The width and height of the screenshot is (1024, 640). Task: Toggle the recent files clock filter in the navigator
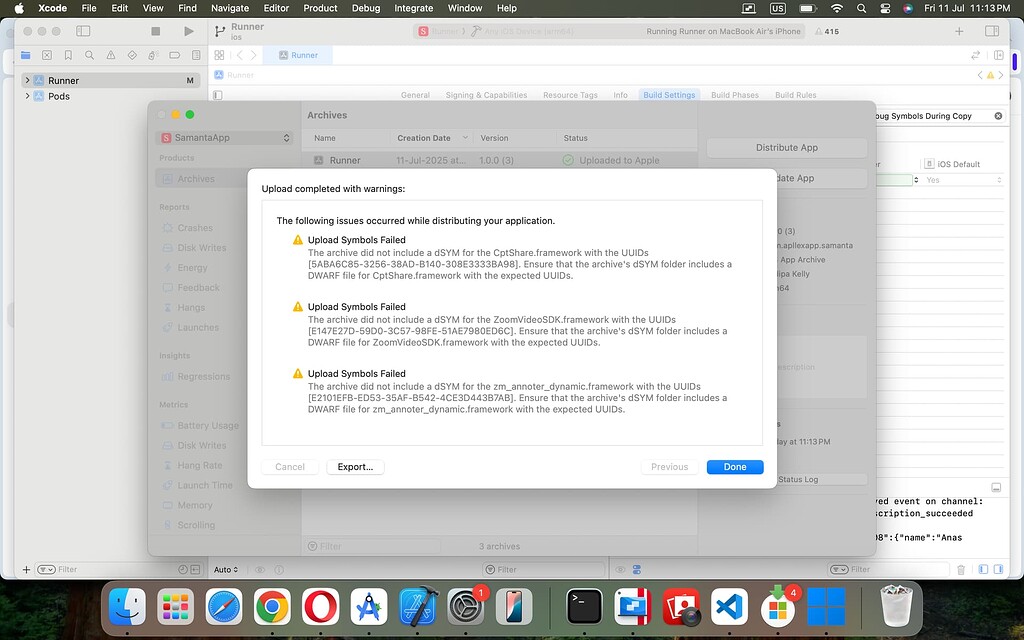pyautogui.click(x=183, y=569)
